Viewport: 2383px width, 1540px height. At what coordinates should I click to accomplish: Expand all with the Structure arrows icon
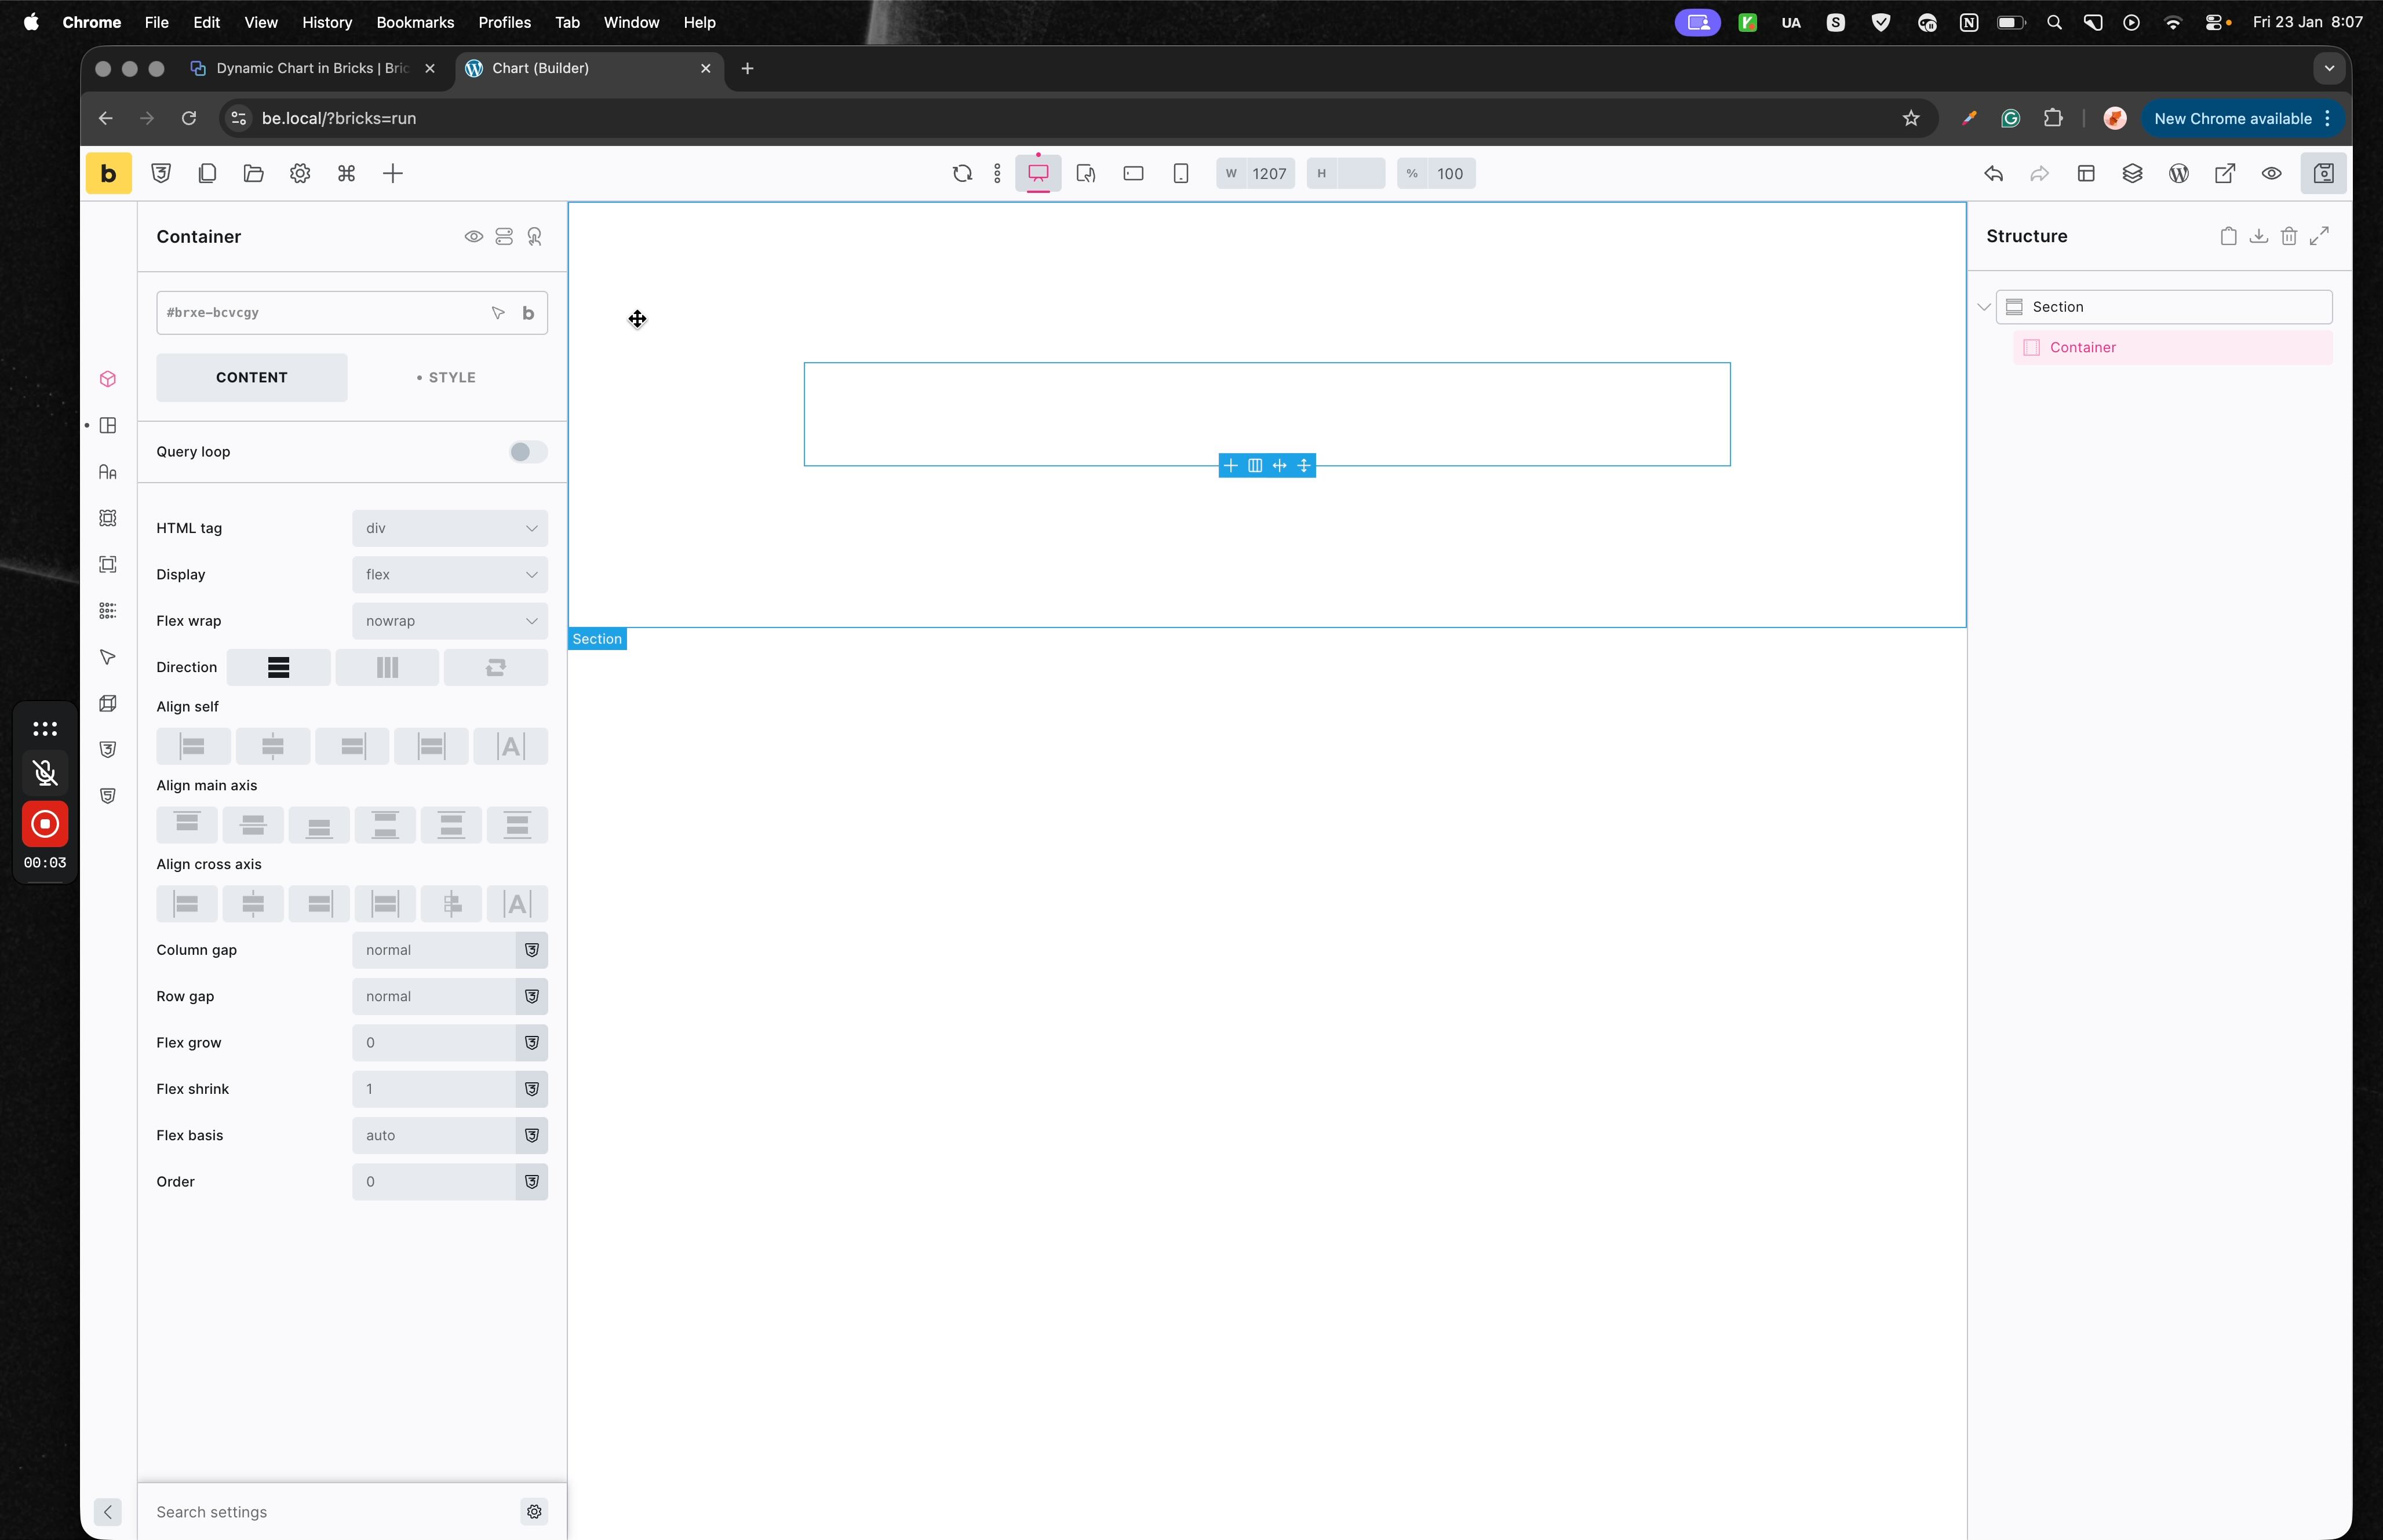click(2319, 236)
